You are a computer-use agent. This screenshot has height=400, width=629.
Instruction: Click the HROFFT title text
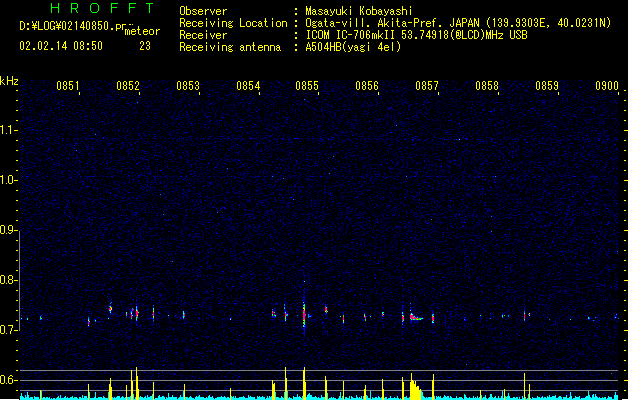(x=103, y=8)
